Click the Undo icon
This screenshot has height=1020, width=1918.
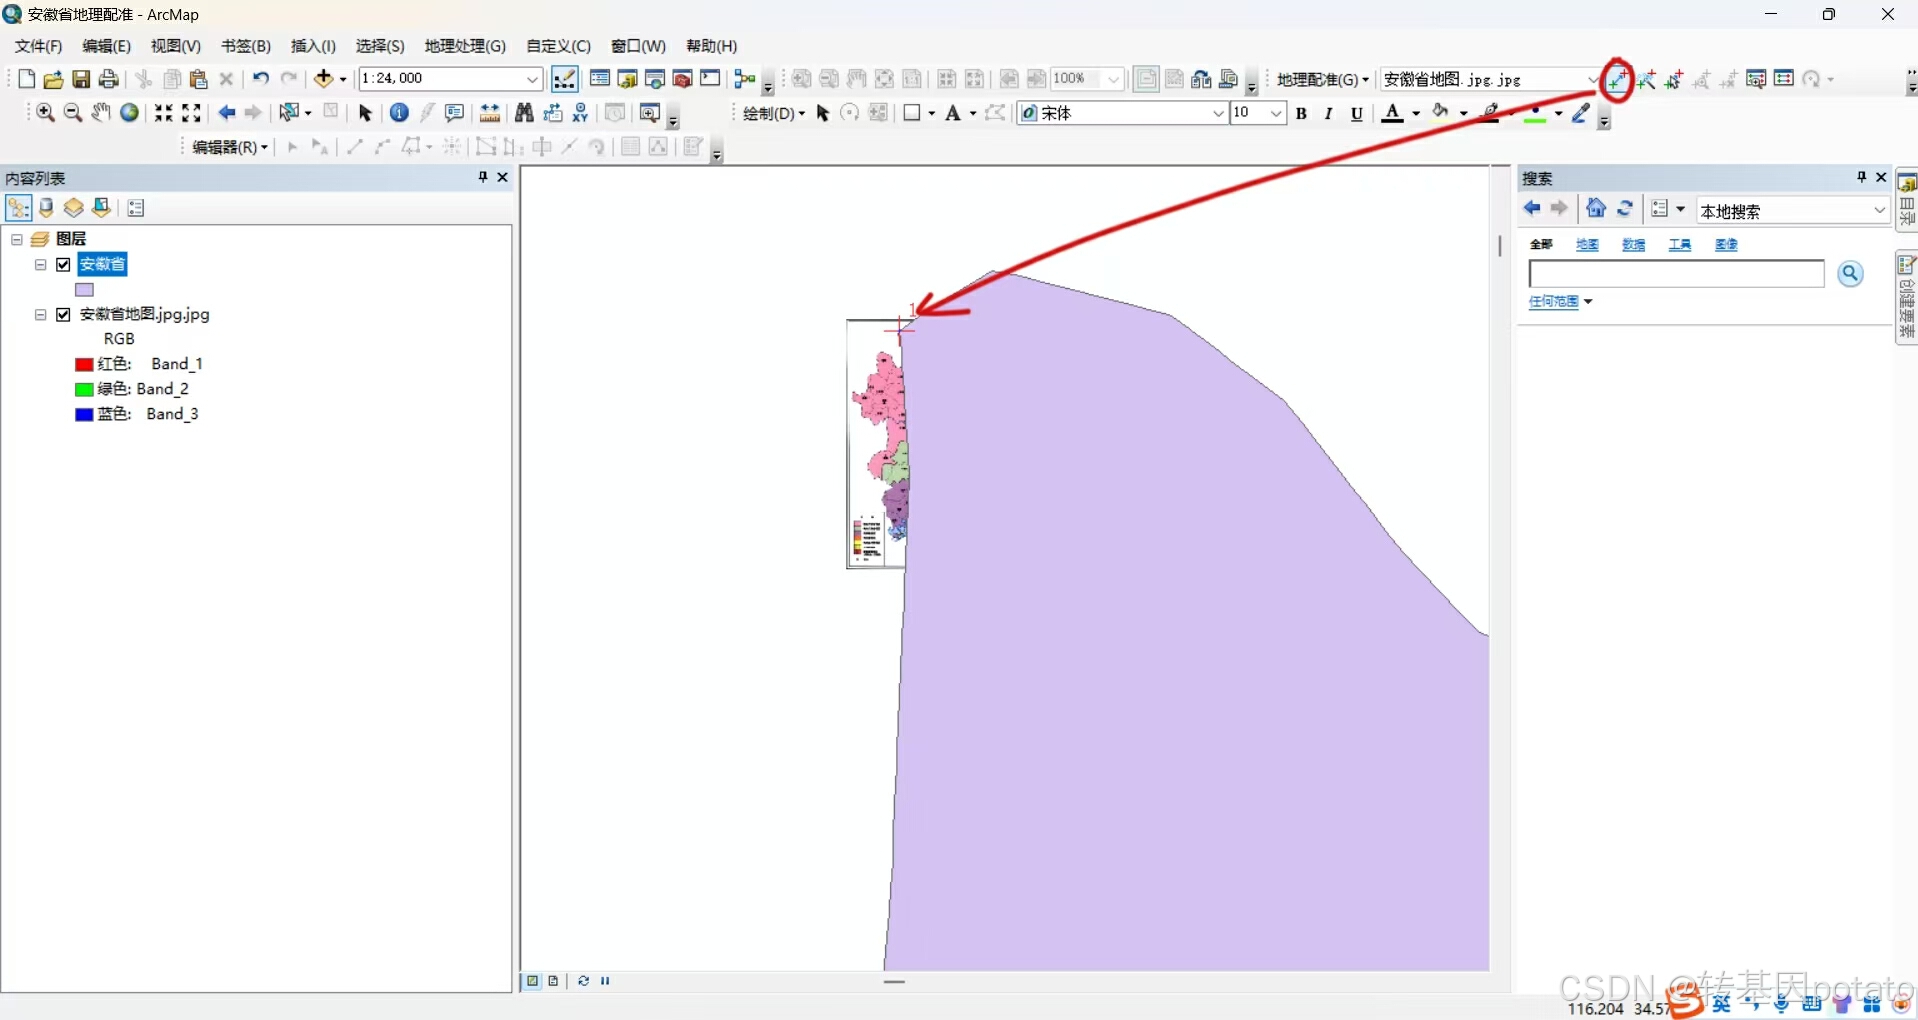[x=260, y=79]
